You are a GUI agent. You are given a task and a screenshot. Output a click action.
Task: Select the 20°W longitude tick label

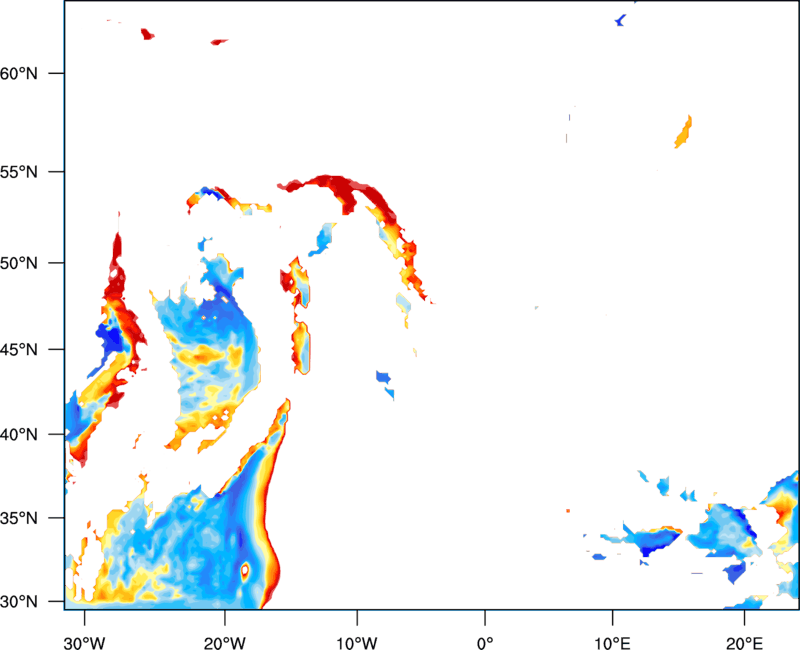pyautogui.click(x=224, y=643)
